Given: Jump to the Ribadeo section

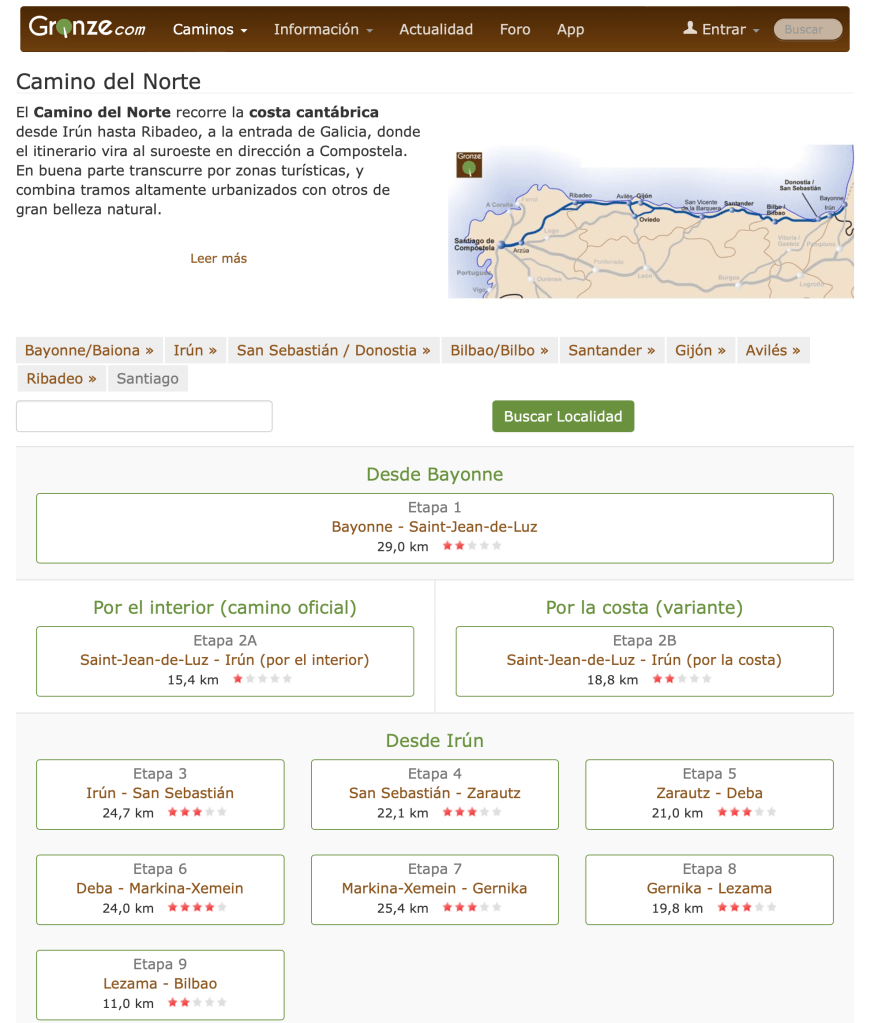Looking at the screenshot, I should click(61, 379).
